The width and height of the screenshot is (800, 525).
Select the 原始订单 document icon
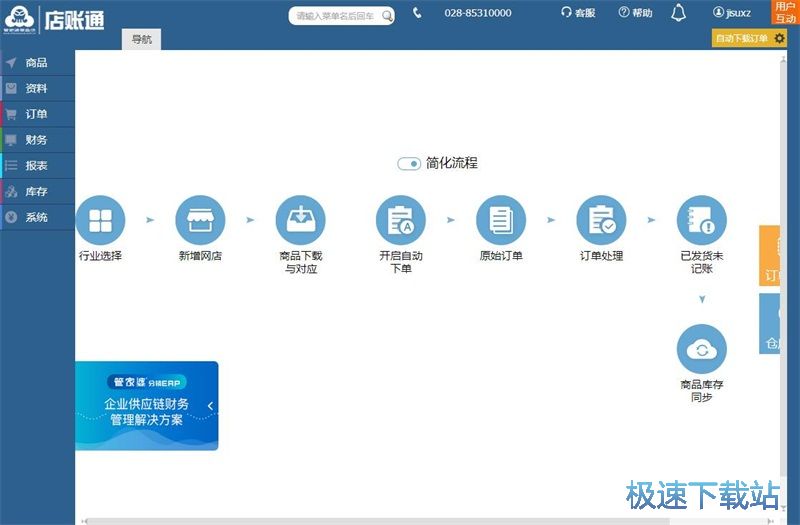(501, 220)
